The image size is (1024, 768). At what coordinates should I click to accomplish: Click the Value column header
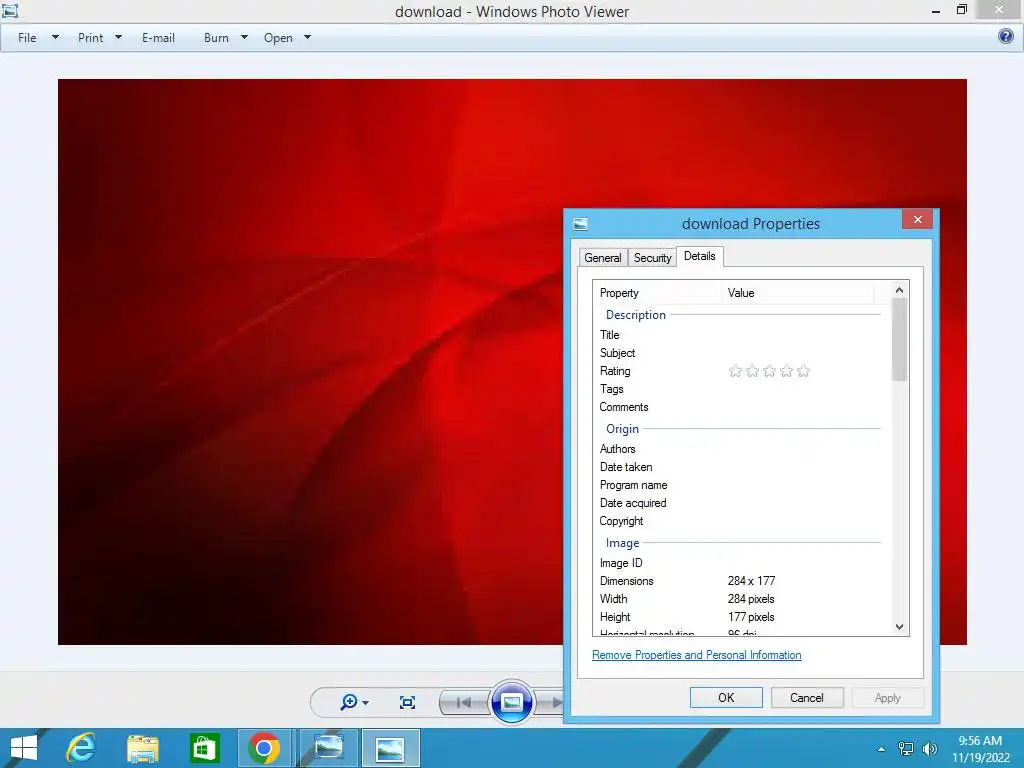(797, 293)
